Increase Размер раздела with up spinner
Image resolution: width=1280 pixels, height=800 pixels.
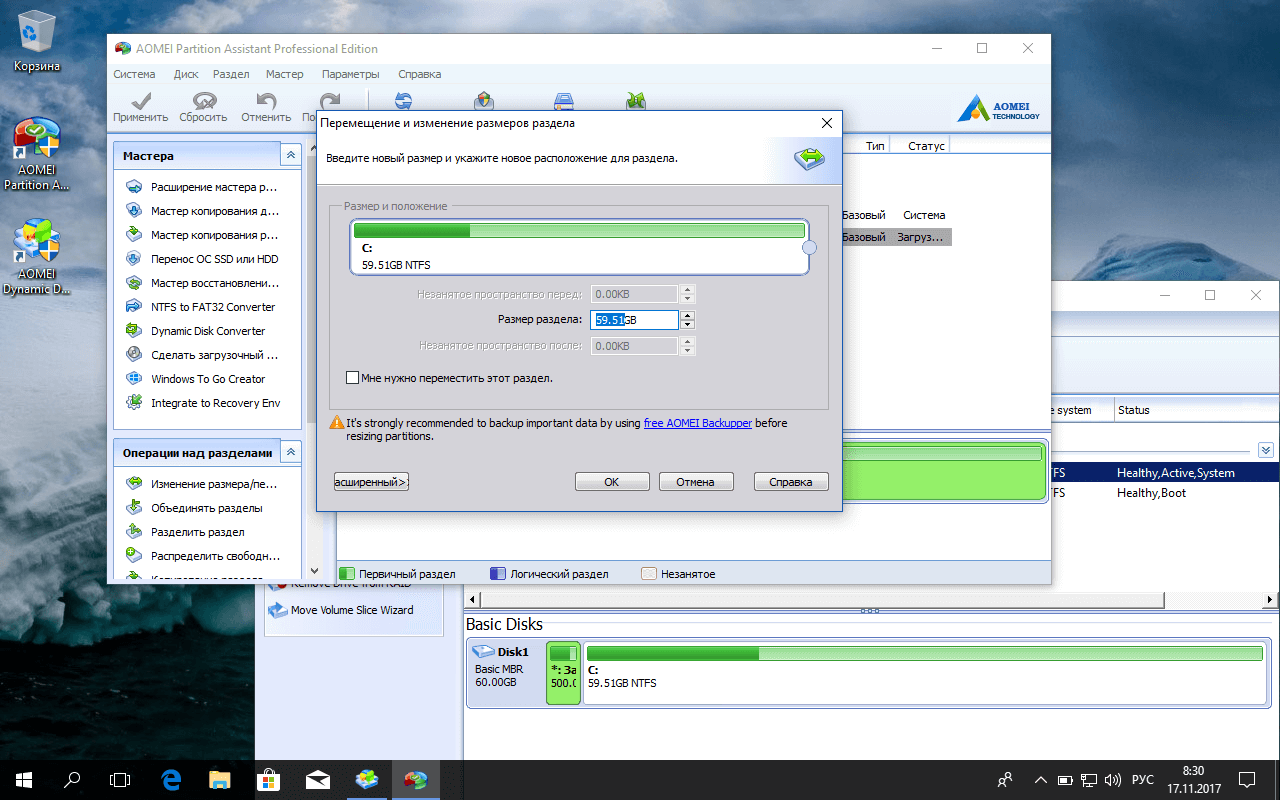tap(688, 315)
